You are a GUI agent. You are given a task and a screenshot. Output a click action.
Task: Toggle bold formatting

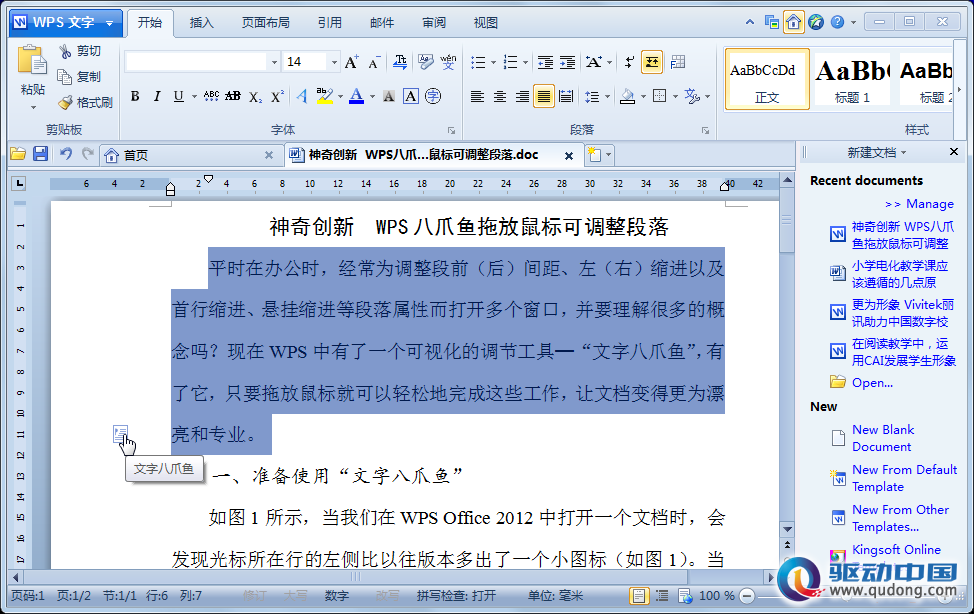tap(135, 96)
